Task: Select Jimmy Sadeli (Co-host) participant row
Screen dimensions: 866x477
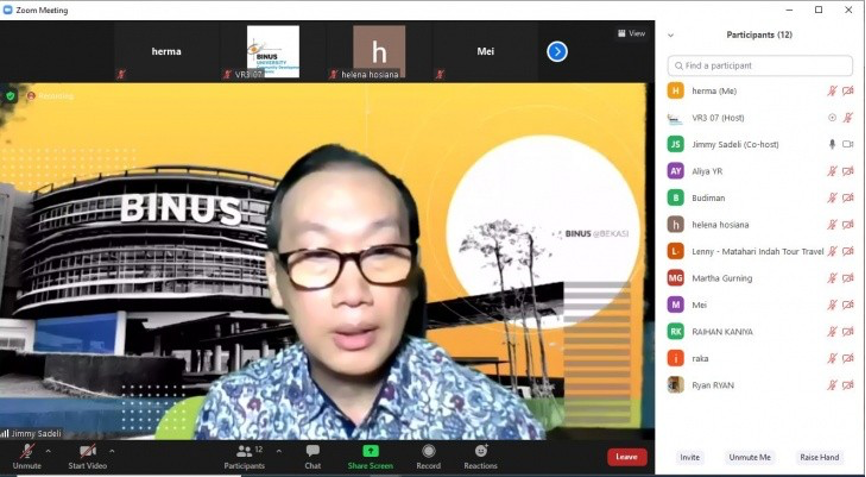Action: pos(760,144)
